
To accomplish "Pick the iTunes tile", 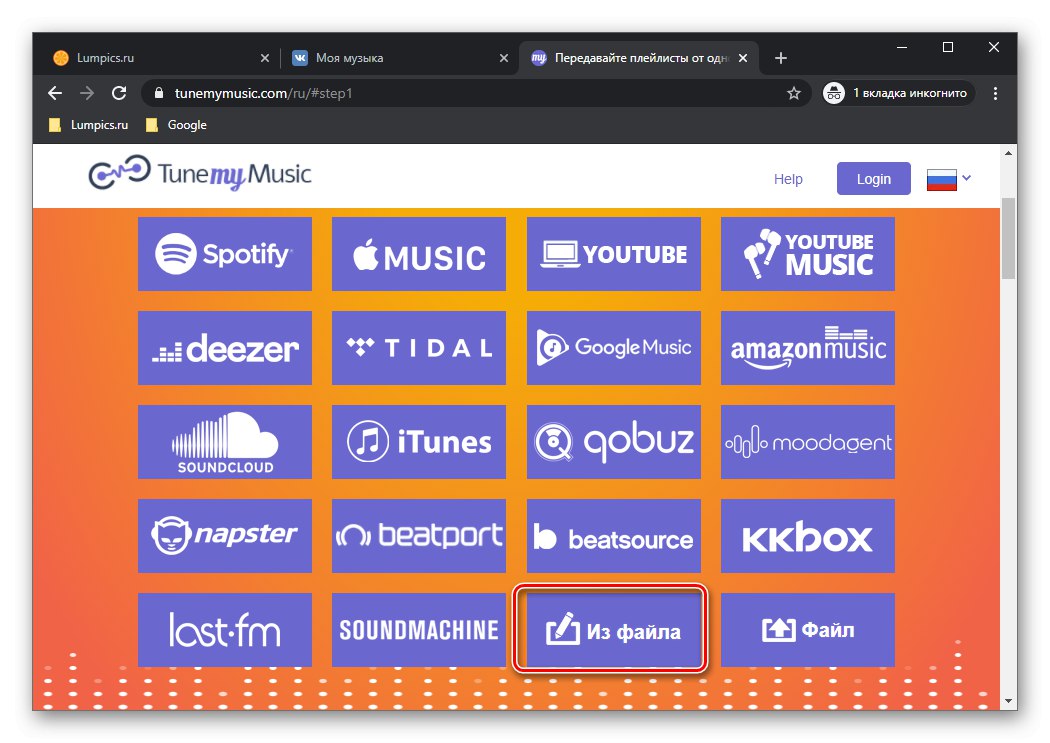I will [x=419, y=442].
